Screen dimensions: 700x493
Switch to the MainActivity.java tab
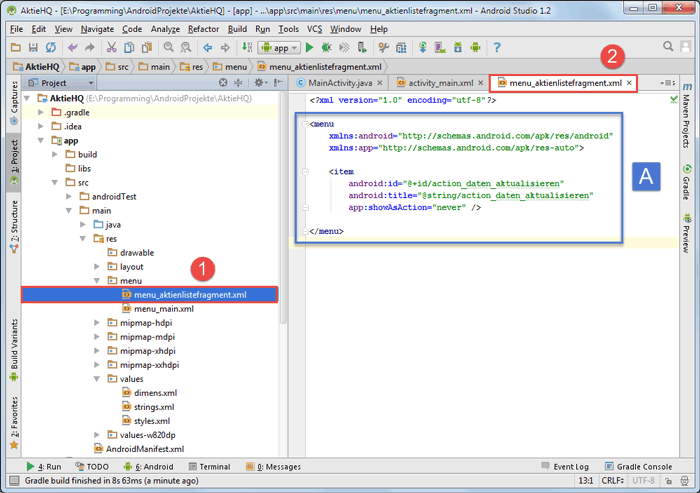340,83
